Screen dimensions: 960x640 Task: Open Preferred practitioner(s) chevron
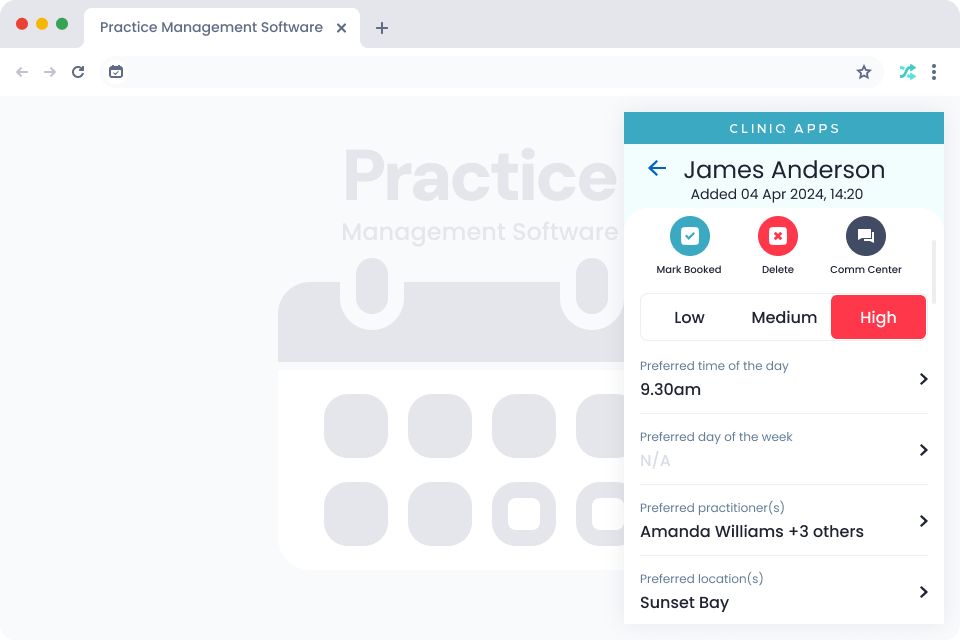pyautogui.click(x=923, y=521)
